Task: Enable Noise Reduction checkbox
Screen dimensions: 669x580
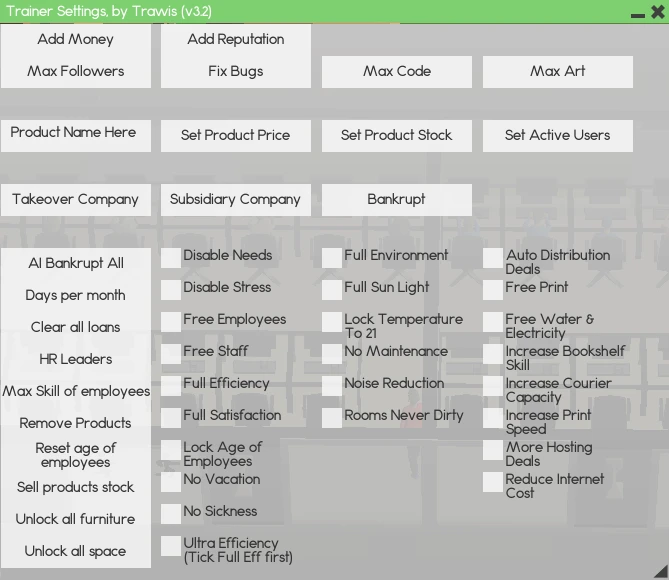Action: click(332, 386)
